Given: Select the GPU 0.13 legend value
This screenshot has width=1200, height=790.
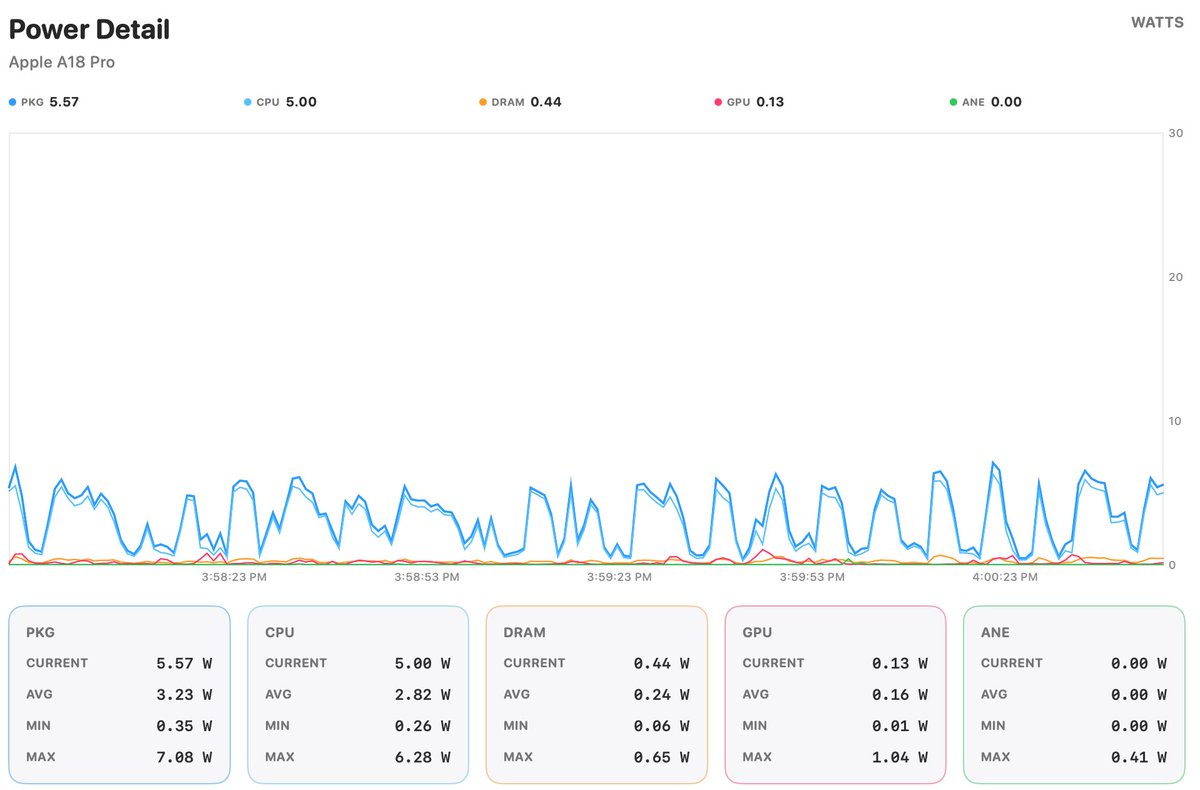Looking at the screenshot, I should (771, 102).
